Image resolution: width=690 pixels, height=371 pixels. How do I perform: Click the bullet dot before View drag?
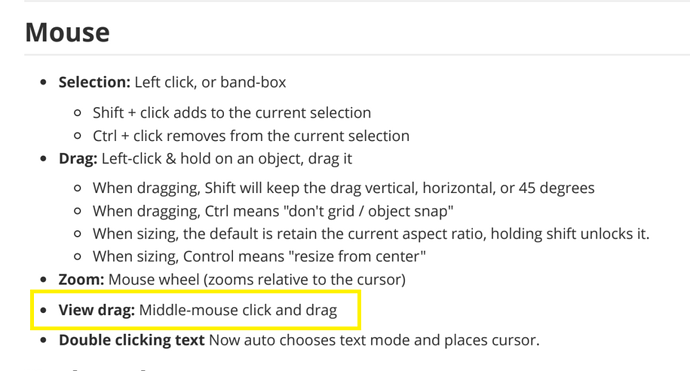click(43, 310)
